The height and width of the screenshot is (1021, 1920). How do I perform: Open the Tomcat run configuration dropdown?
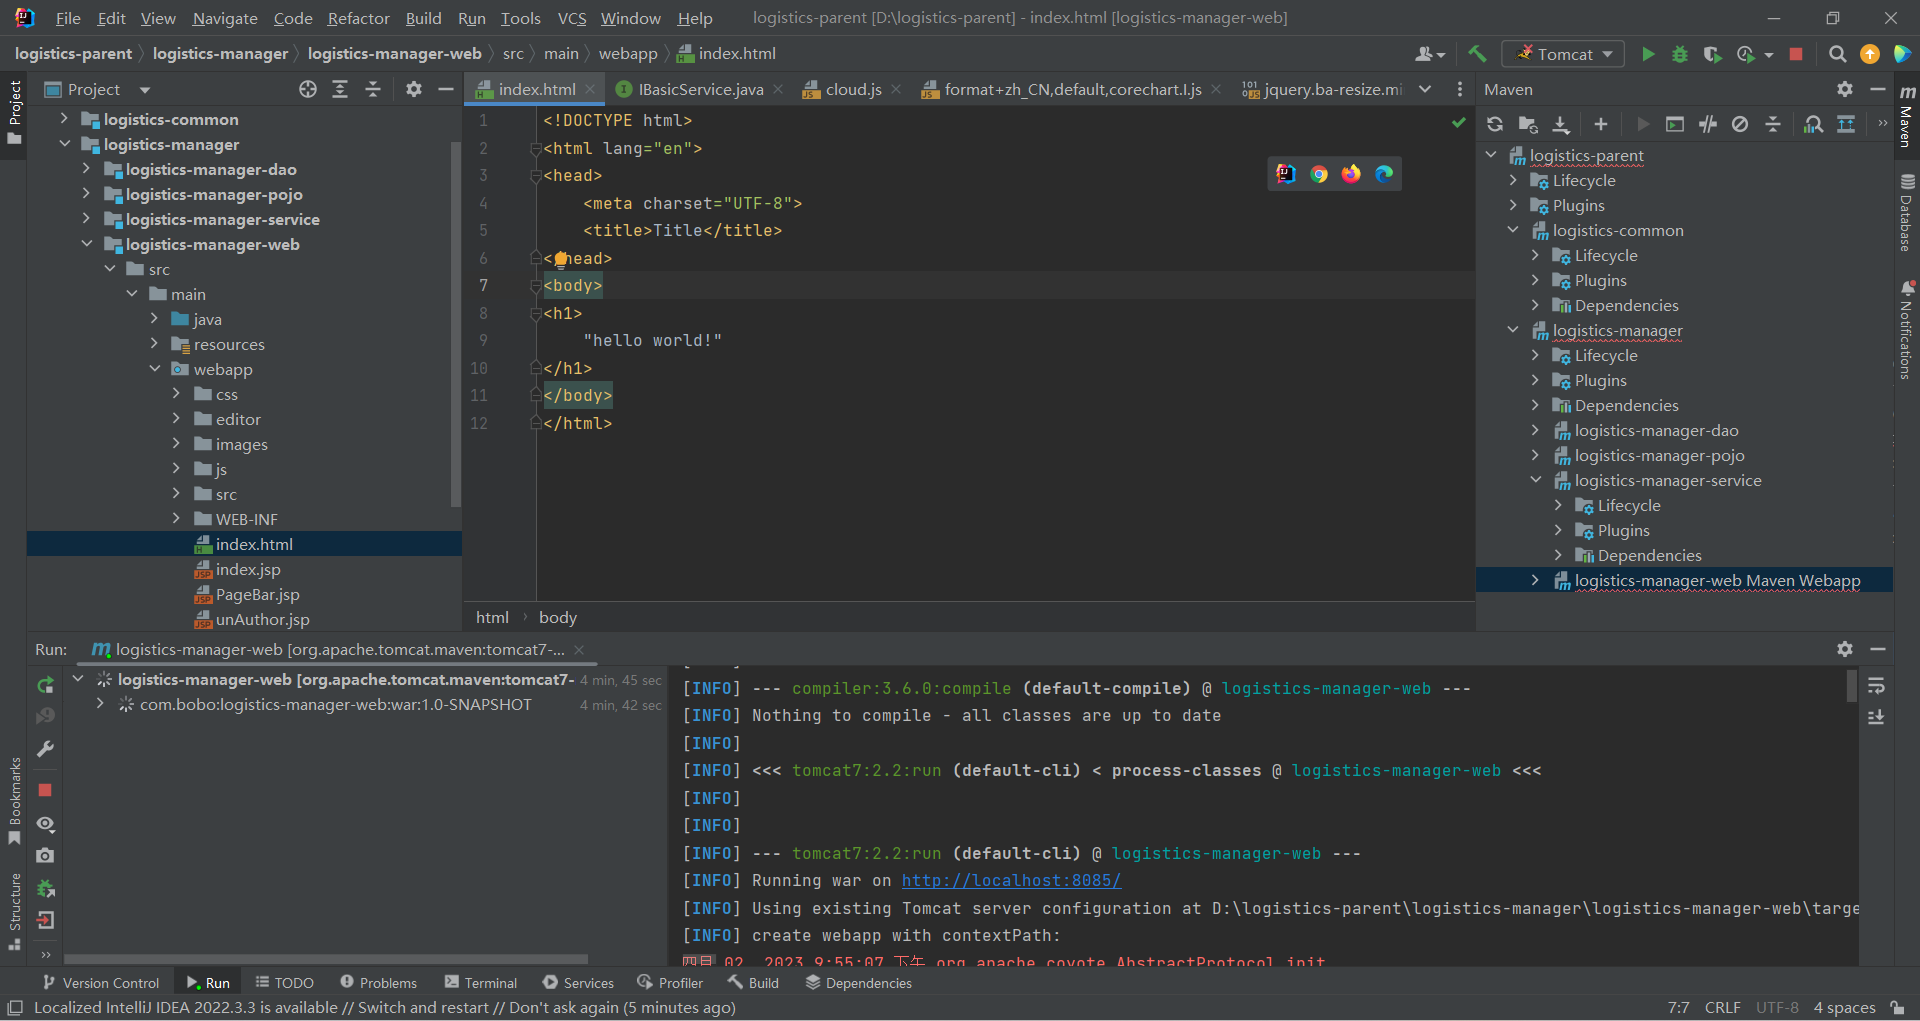(x=1565, y=54)
